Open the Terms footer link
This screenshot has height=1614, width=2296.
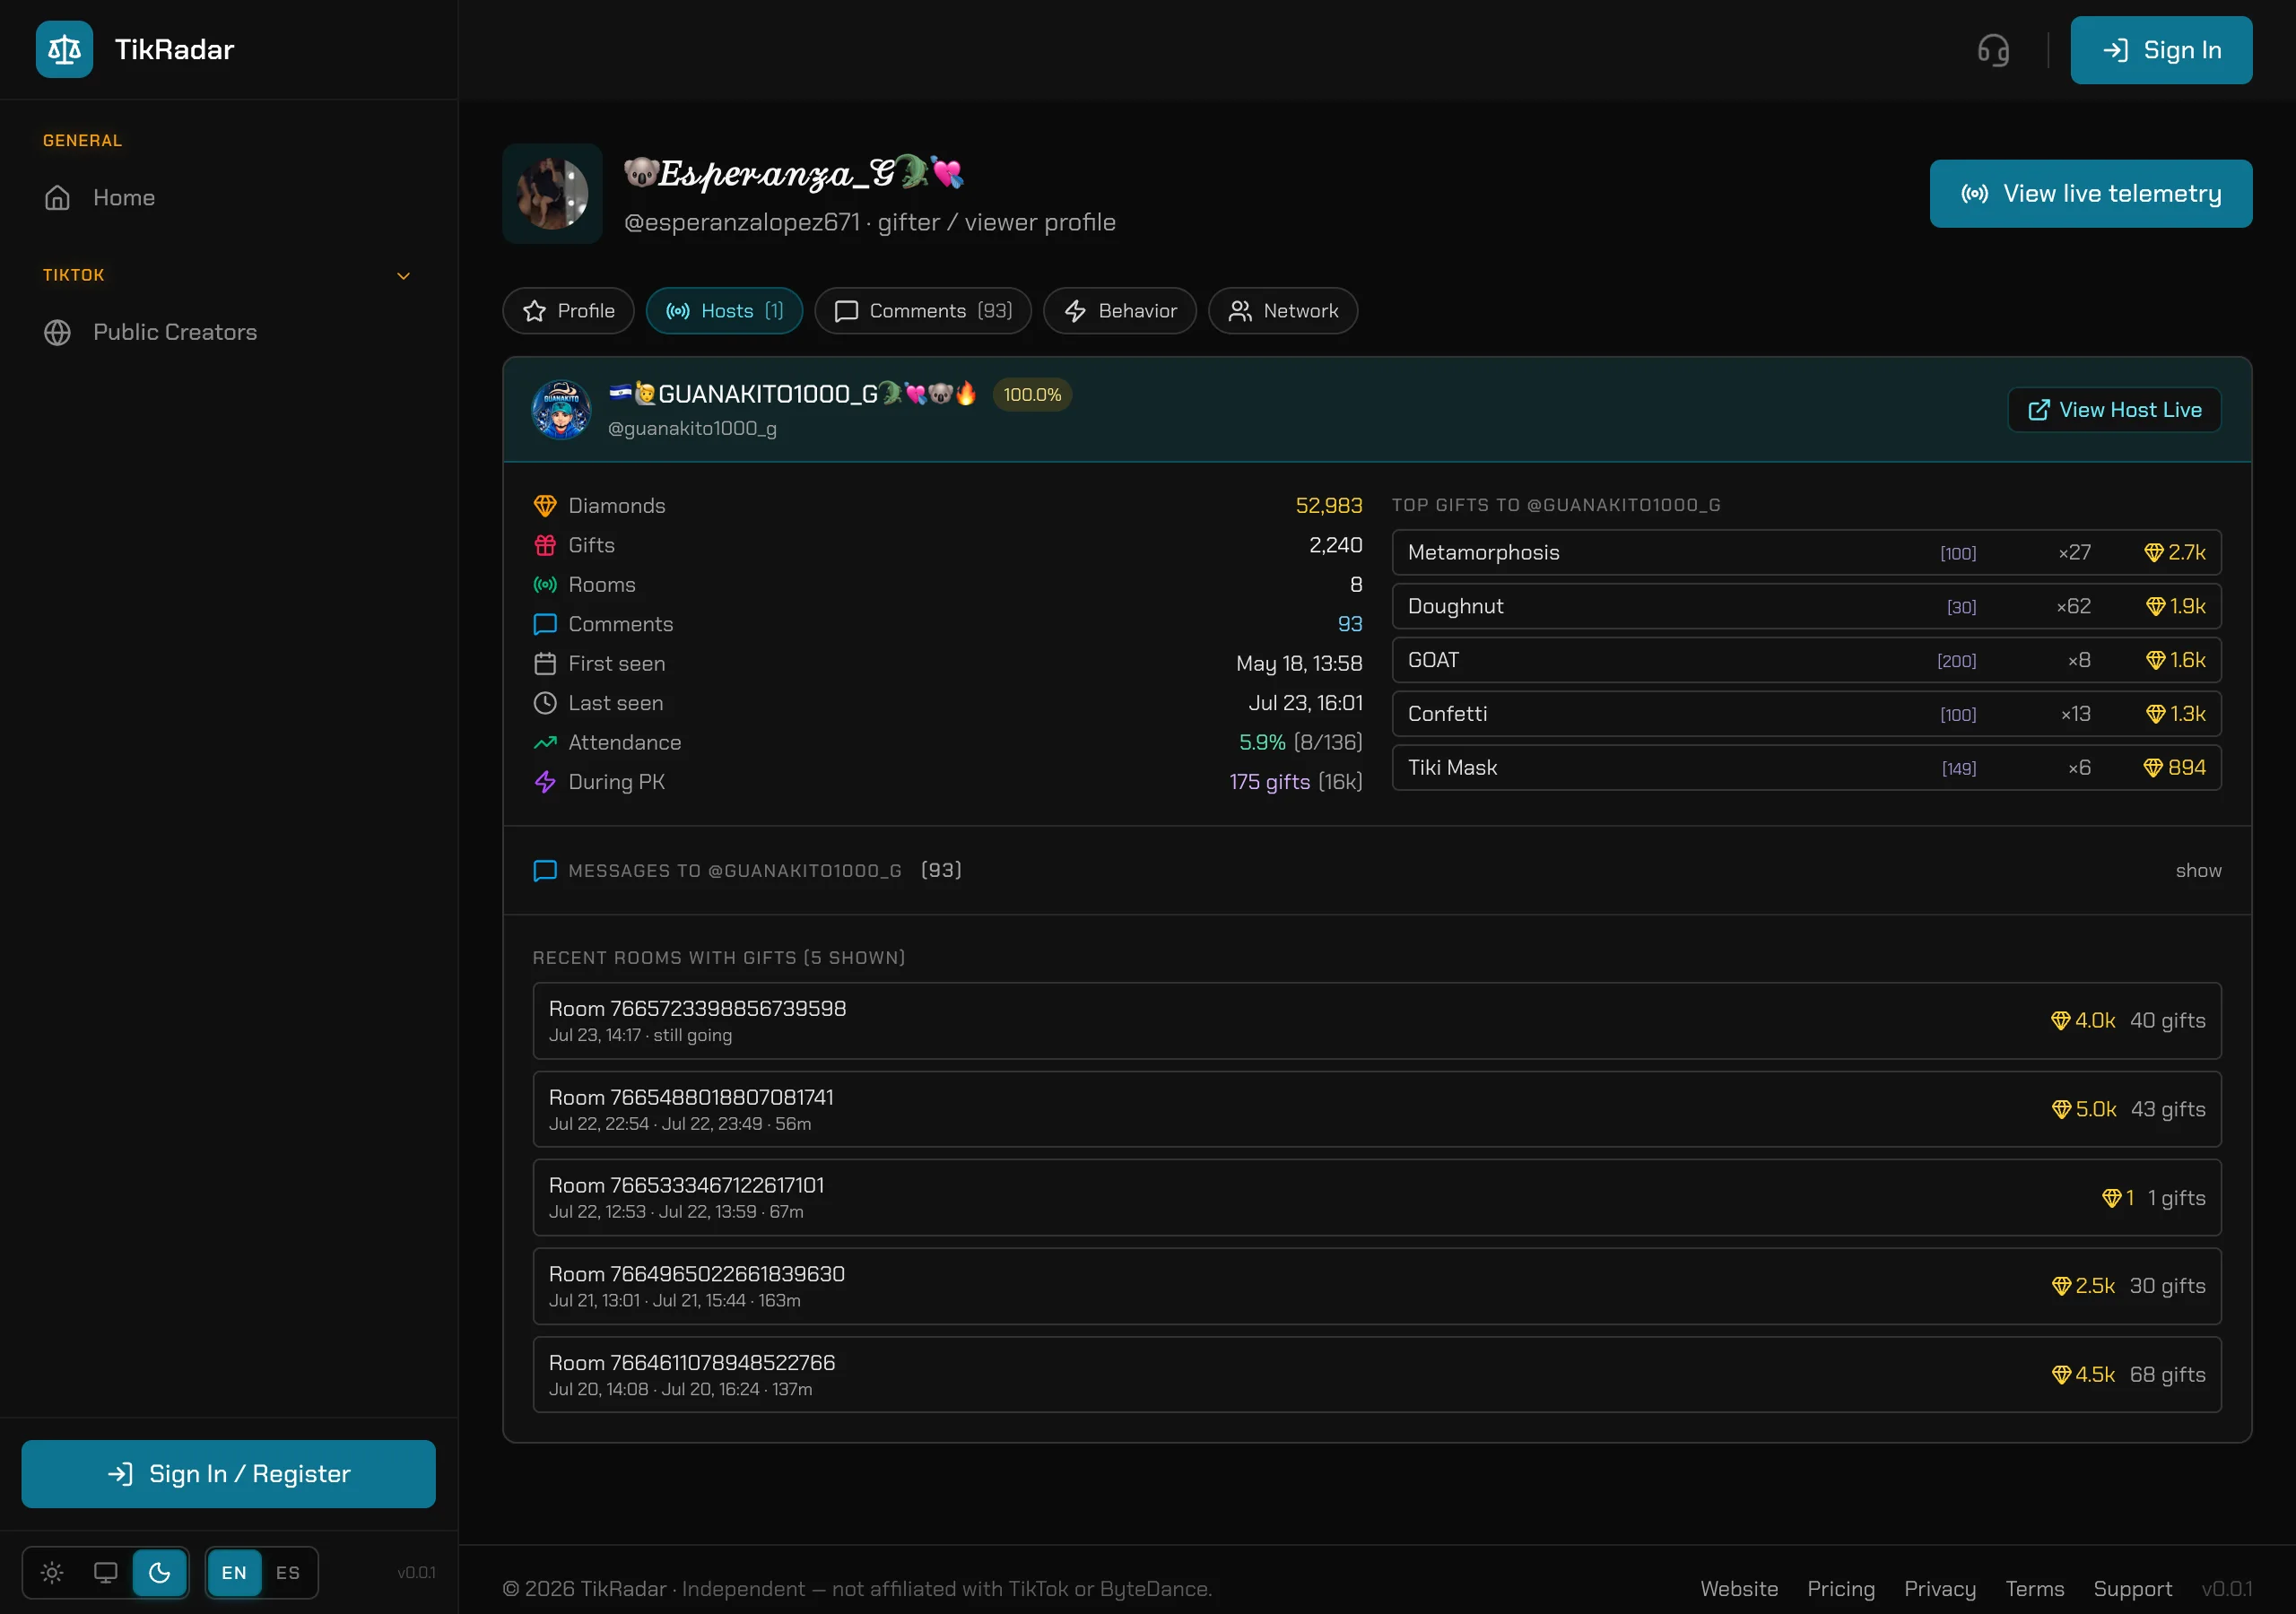coord(2035,1589)
